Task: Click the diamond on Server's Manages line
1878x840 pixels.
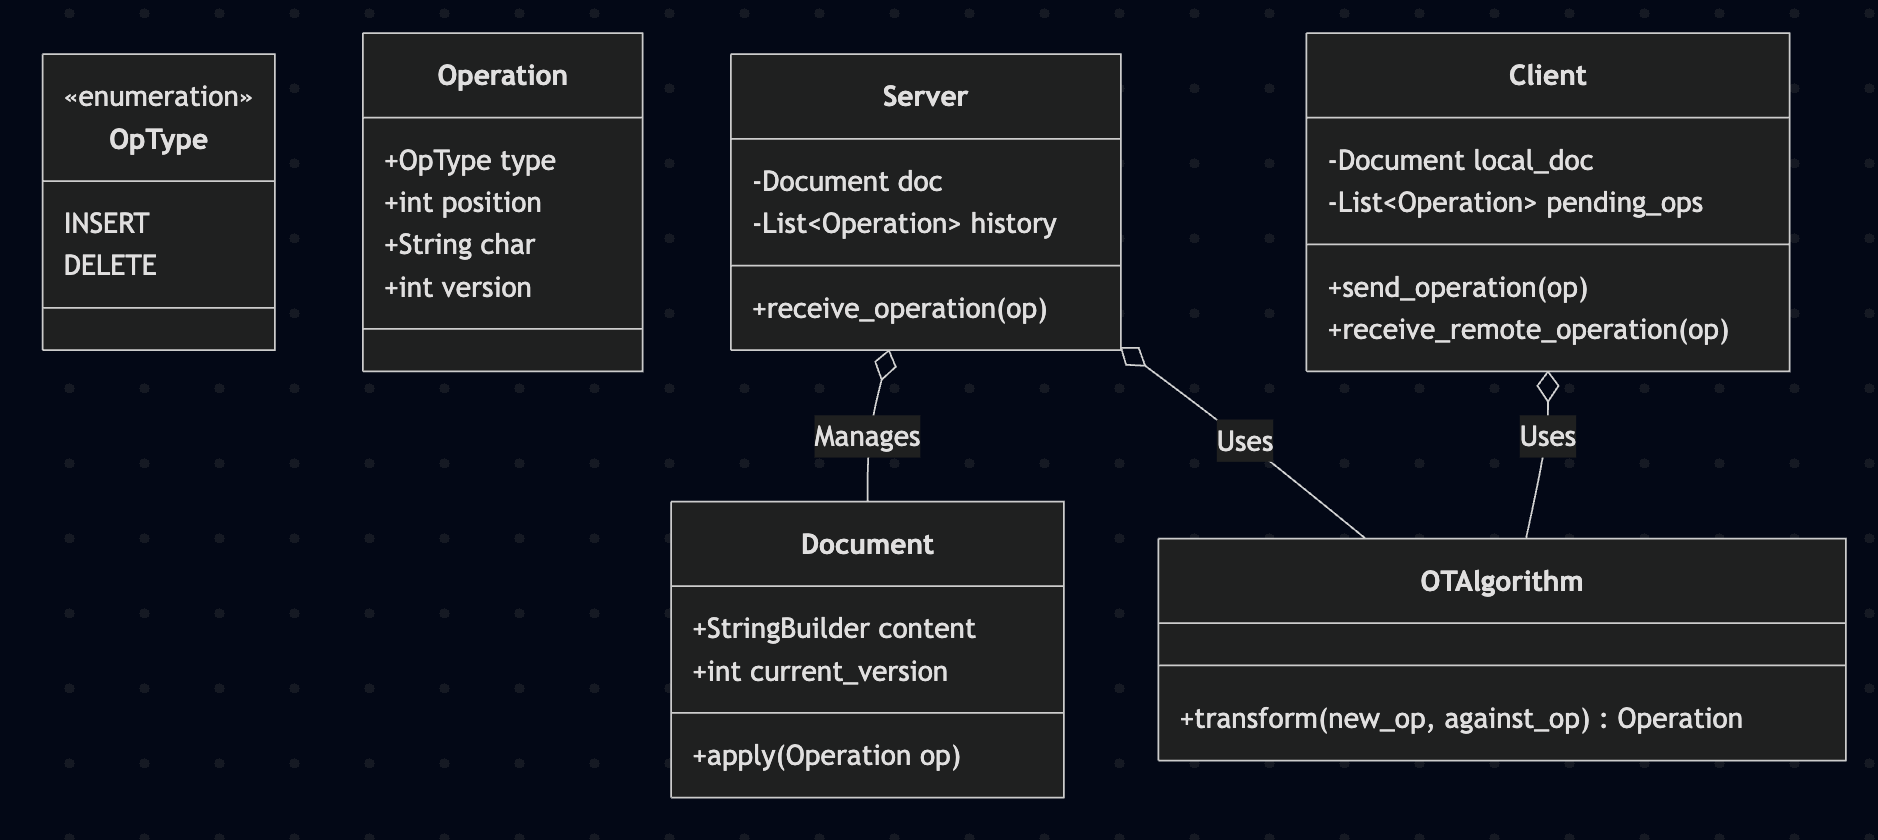Action: (885, 365)
